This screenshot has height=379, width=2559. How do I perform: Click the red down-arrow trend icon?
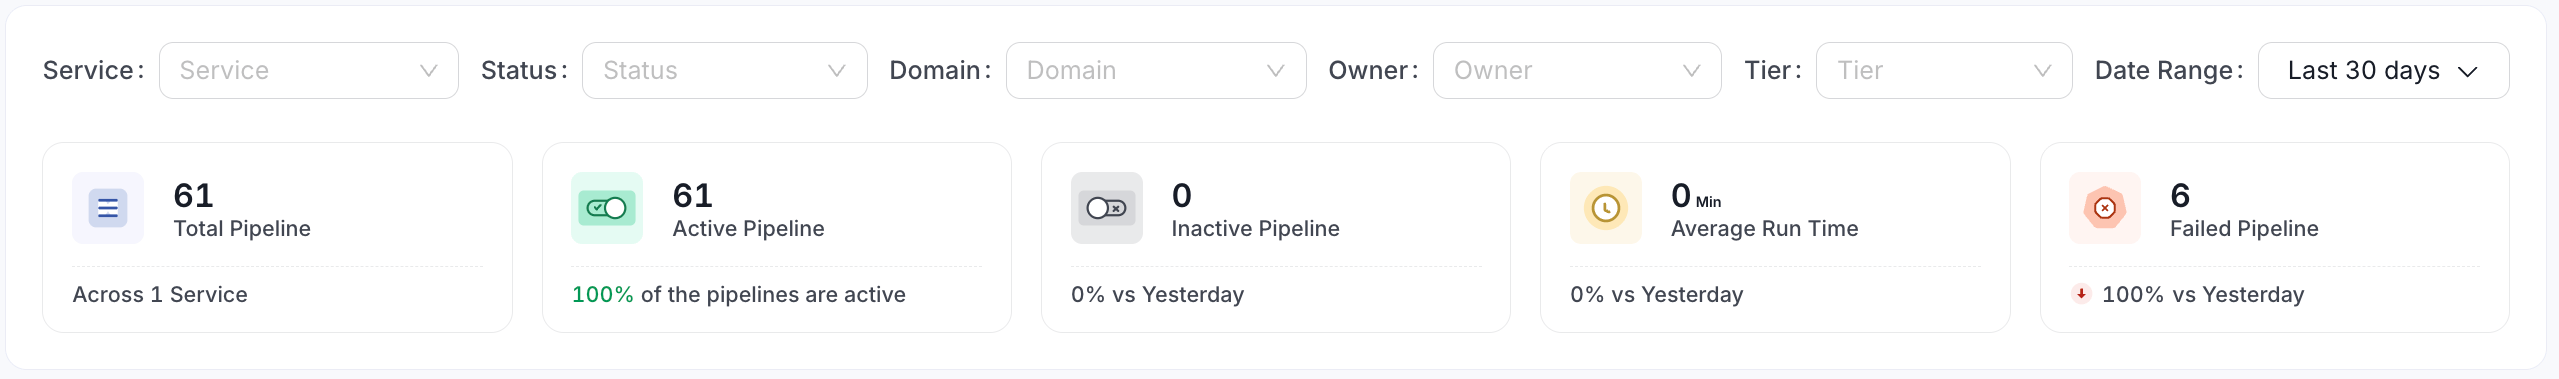pos(2081,294)
